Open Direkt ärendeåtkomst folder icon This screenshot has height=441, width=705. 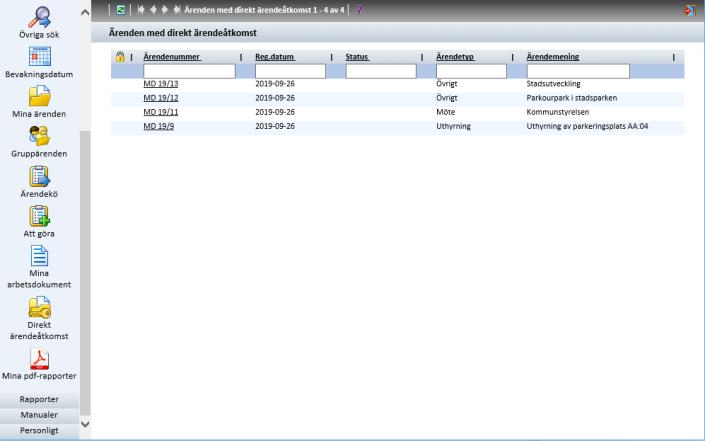[x=40, y=307]
